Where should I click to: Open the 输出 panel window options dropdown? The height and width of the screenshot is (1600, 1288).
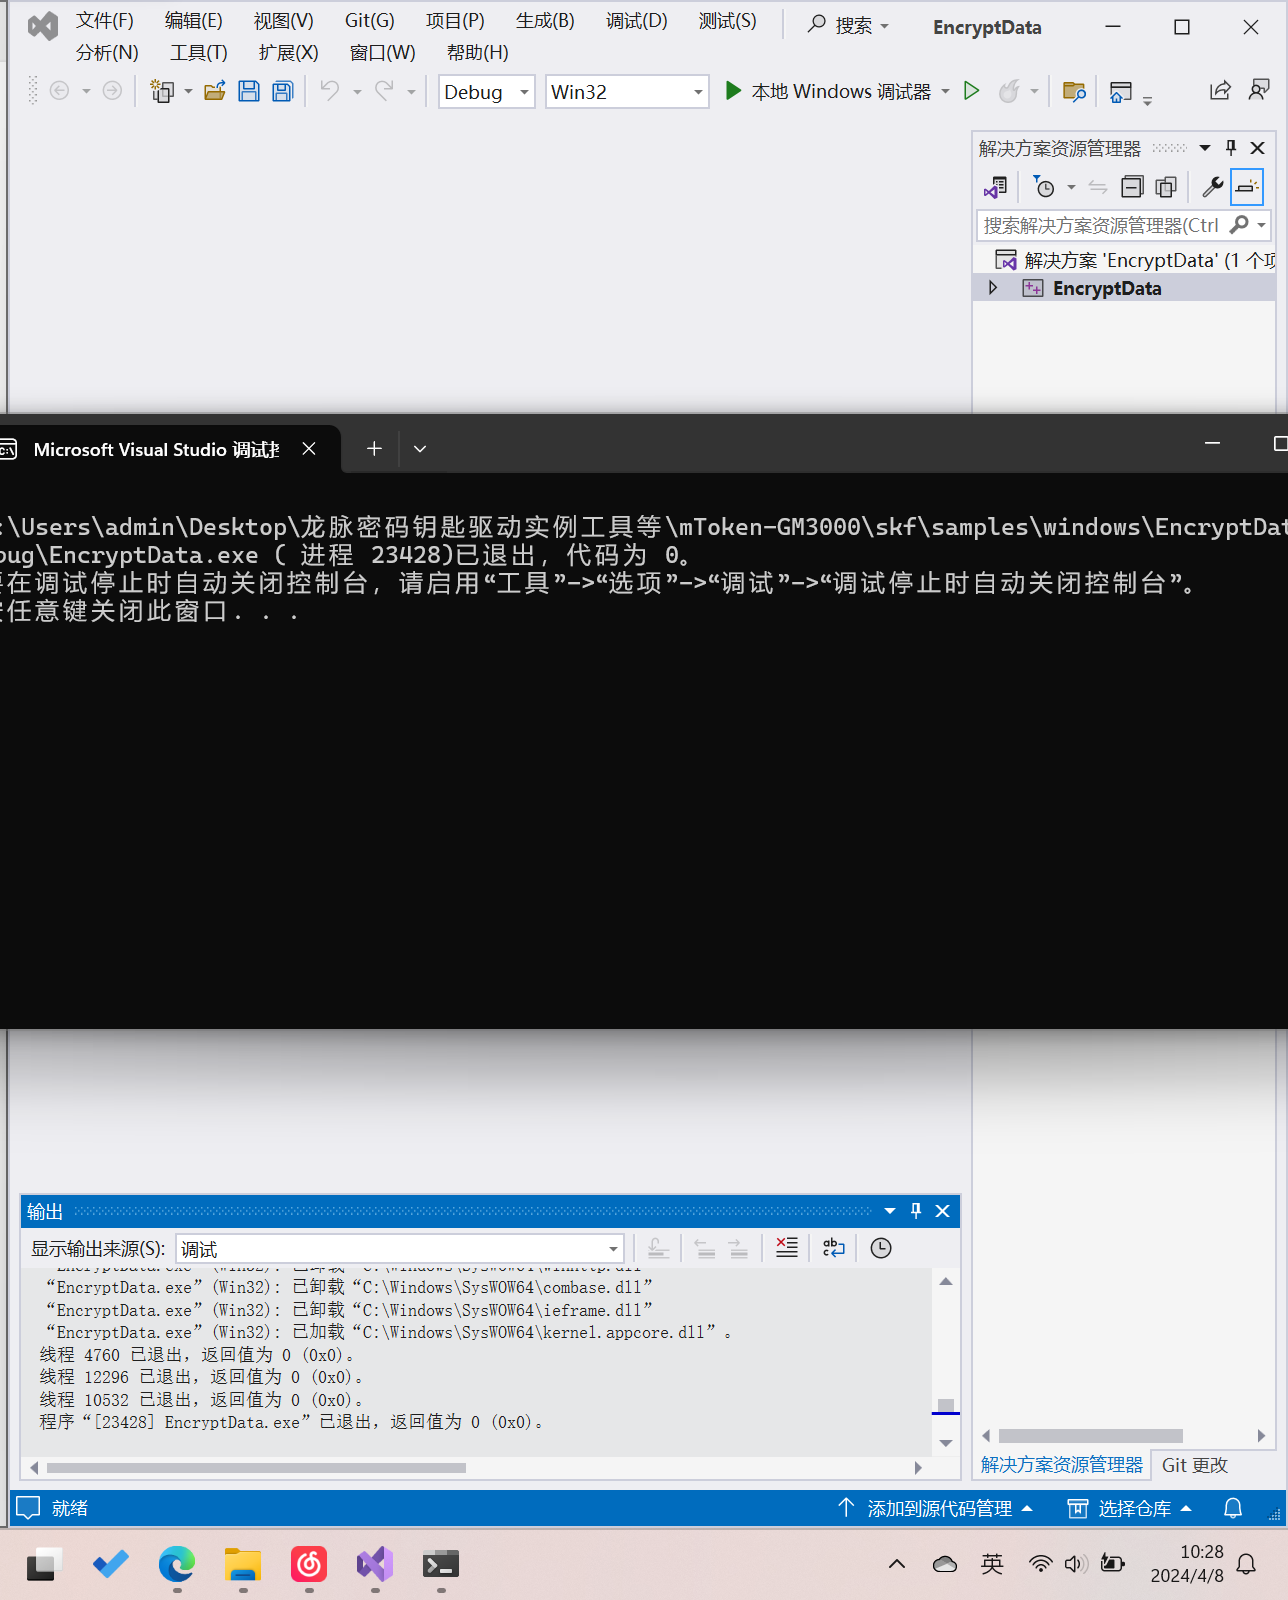pyautogui.click(x=890, y=1211)
